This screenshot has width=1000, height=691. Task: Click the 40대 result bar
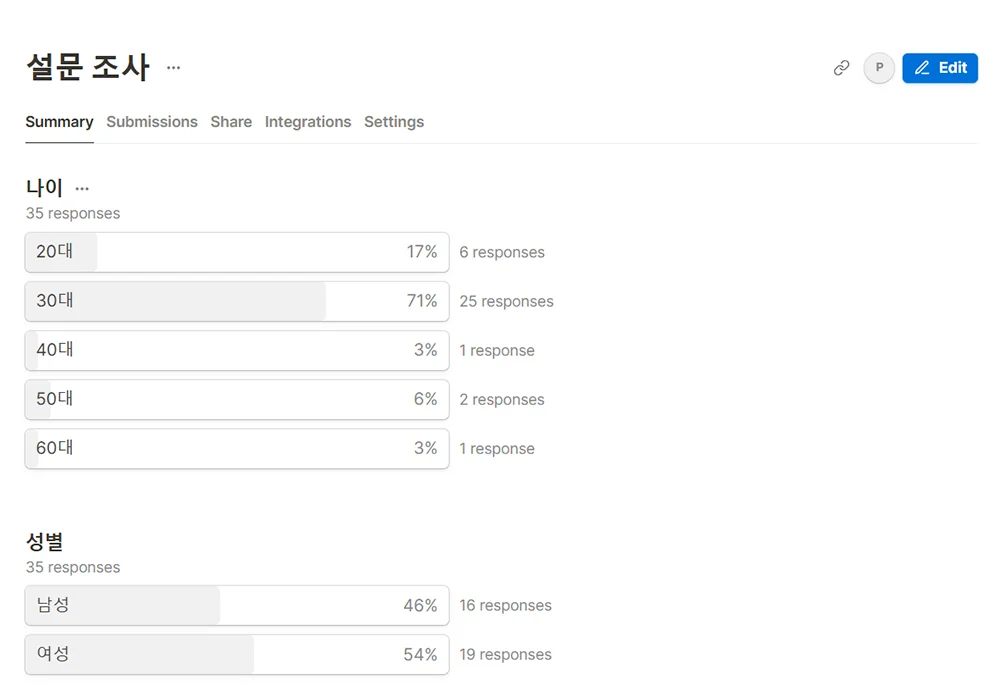click(x=237, y=350)
